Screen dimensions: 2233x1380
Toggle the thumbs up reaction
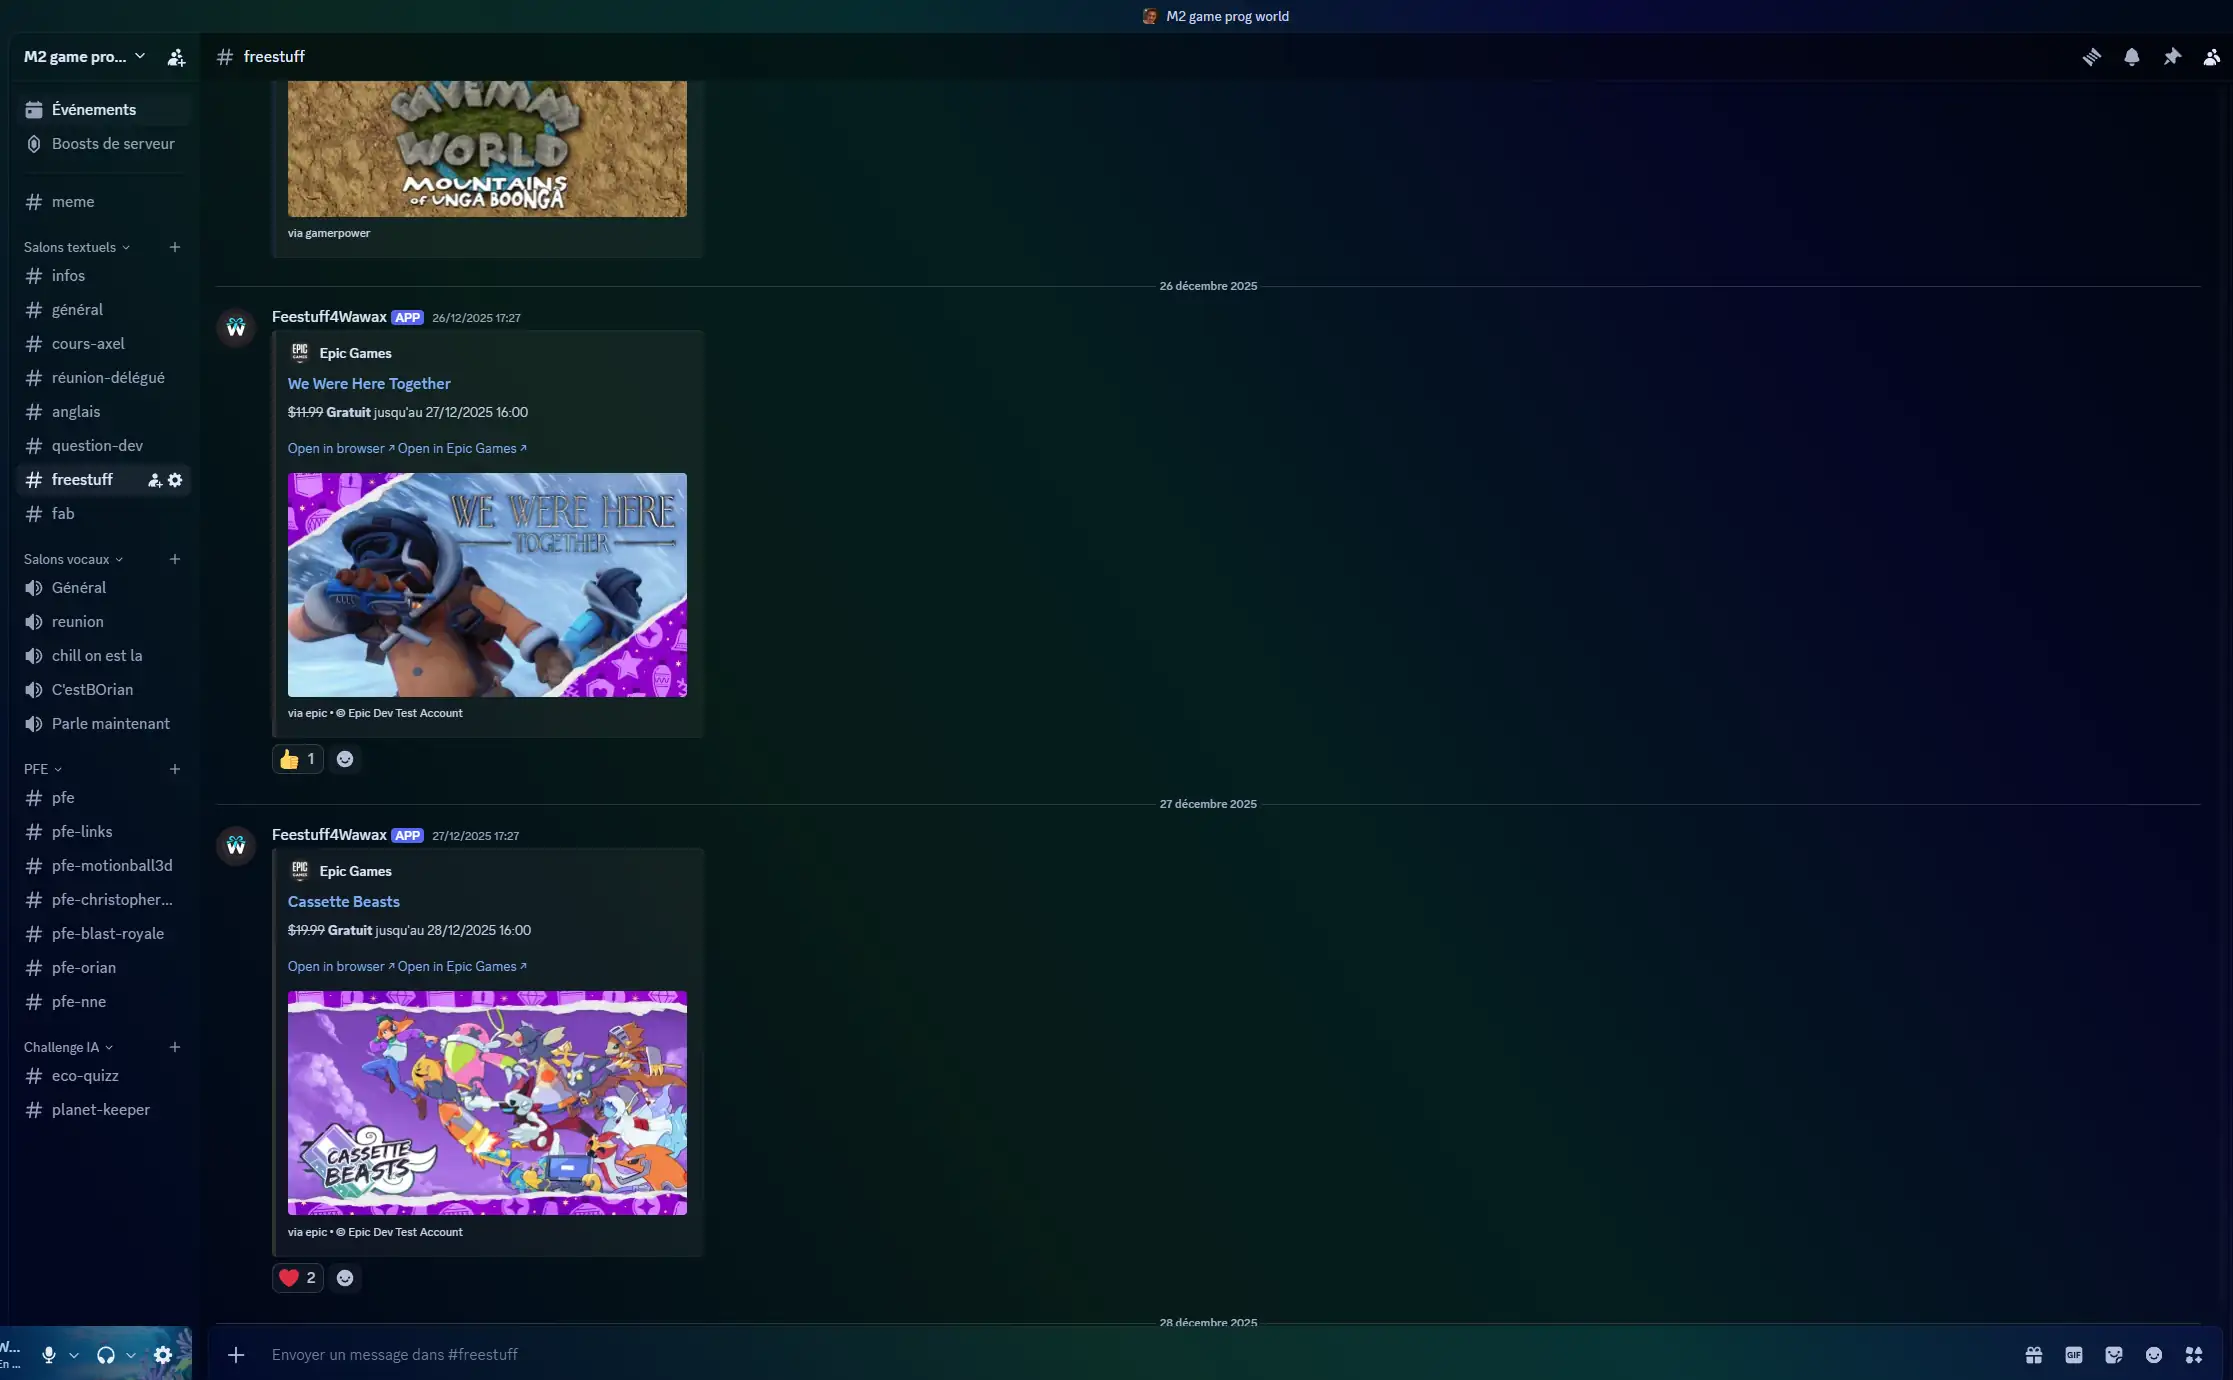click(x=297, y=759)
